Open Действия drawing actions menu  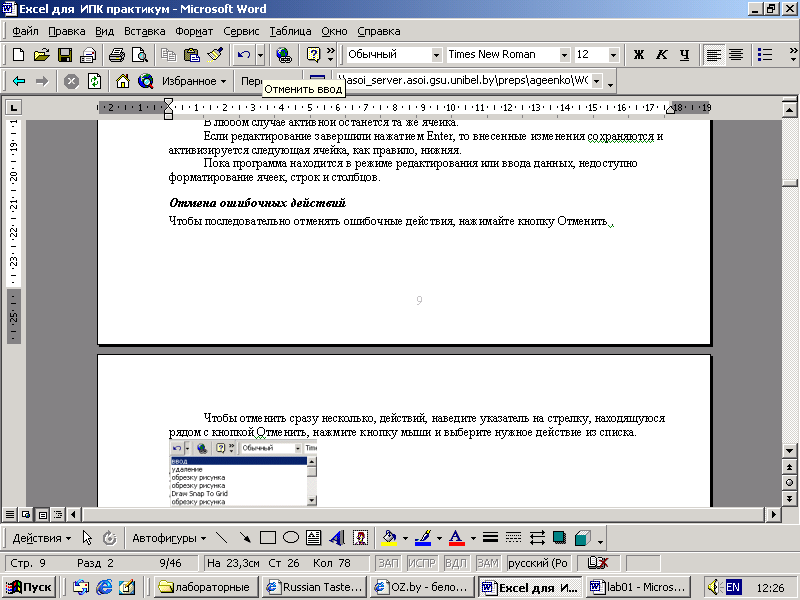[x=42, y=538]
